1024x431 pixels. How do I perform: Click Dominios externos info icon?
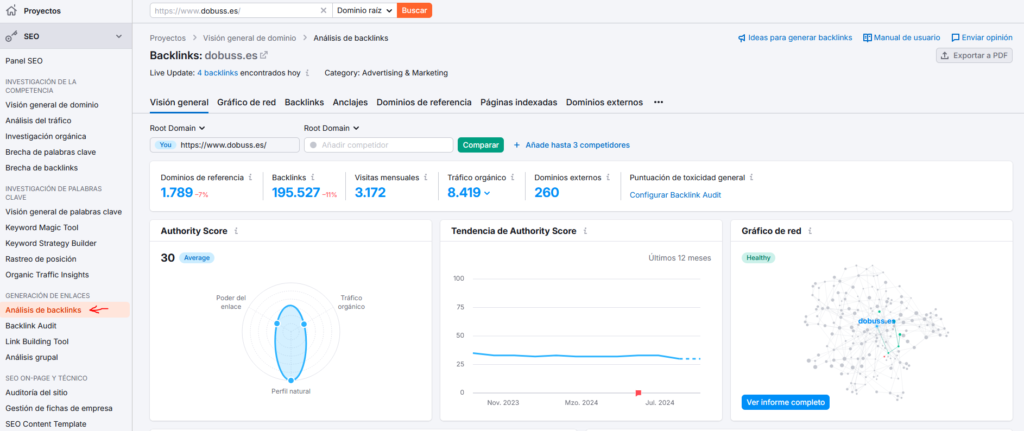click(608, 177)
